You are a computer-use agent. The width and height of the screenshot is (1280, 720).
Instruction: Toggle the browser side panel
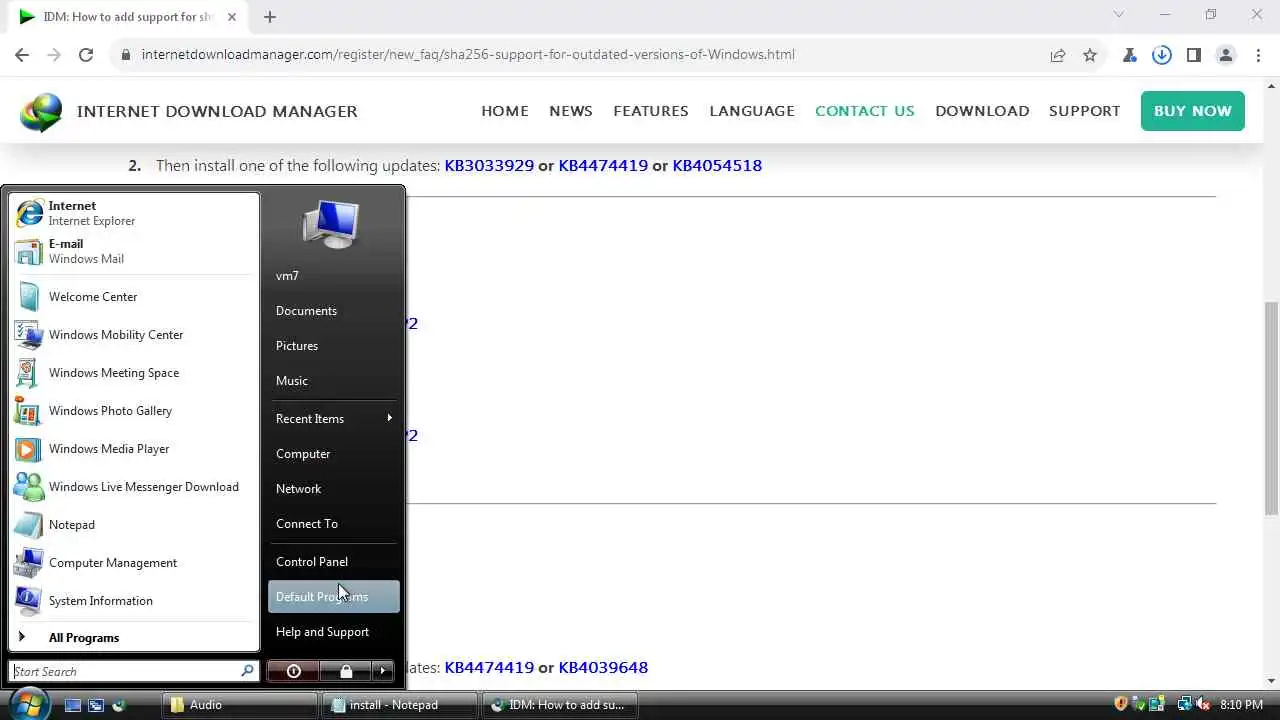point(1194,55)
